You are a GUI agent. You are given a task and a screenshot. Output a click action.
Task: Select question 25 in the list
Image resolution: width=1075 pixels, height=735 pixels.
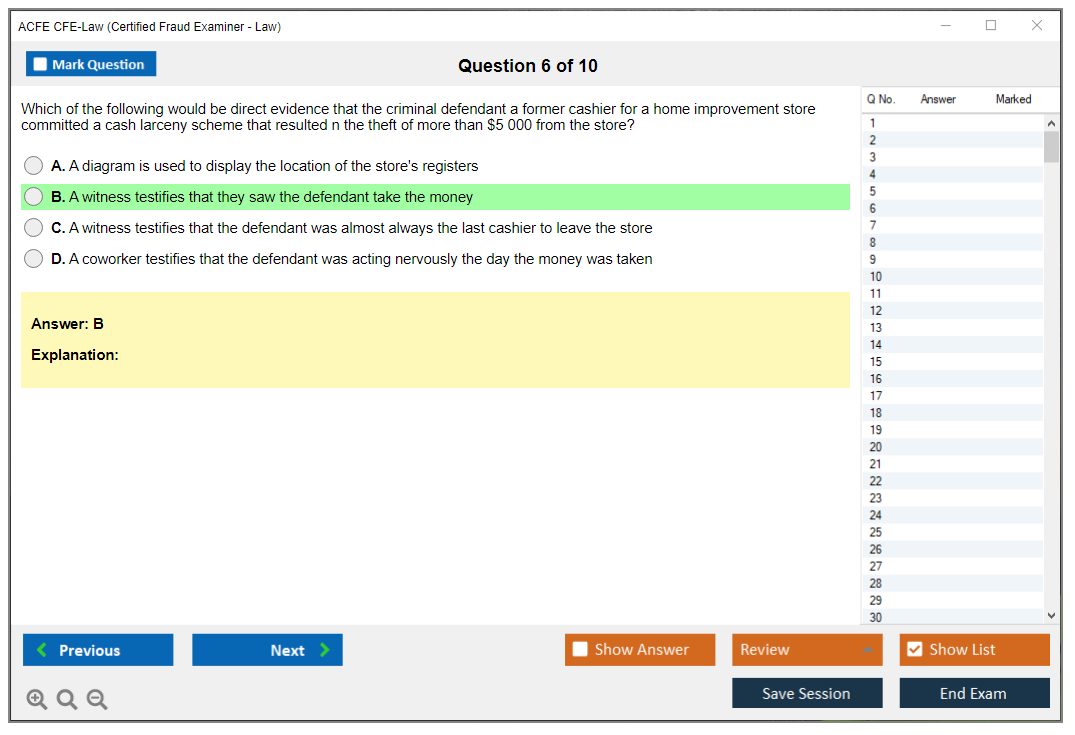[877, 532]
